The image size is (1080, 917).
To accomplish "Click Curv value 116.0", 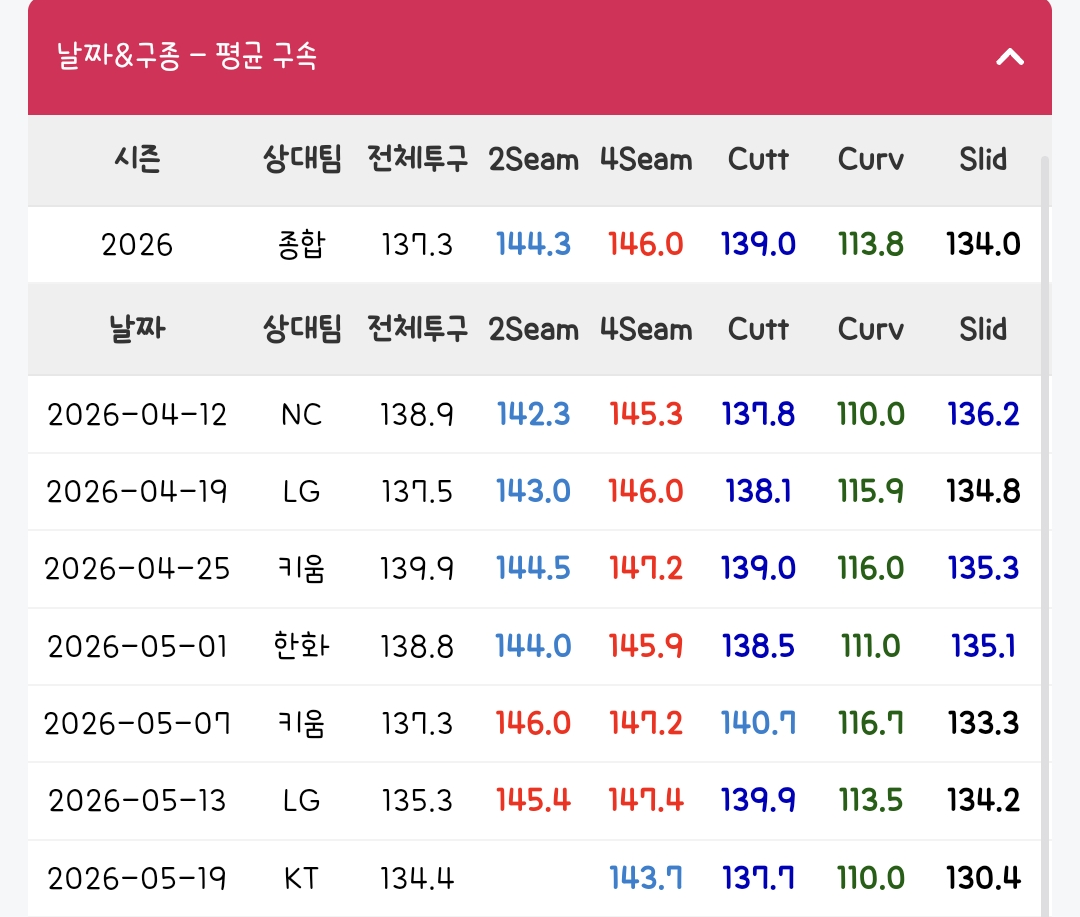I will 871,569.
